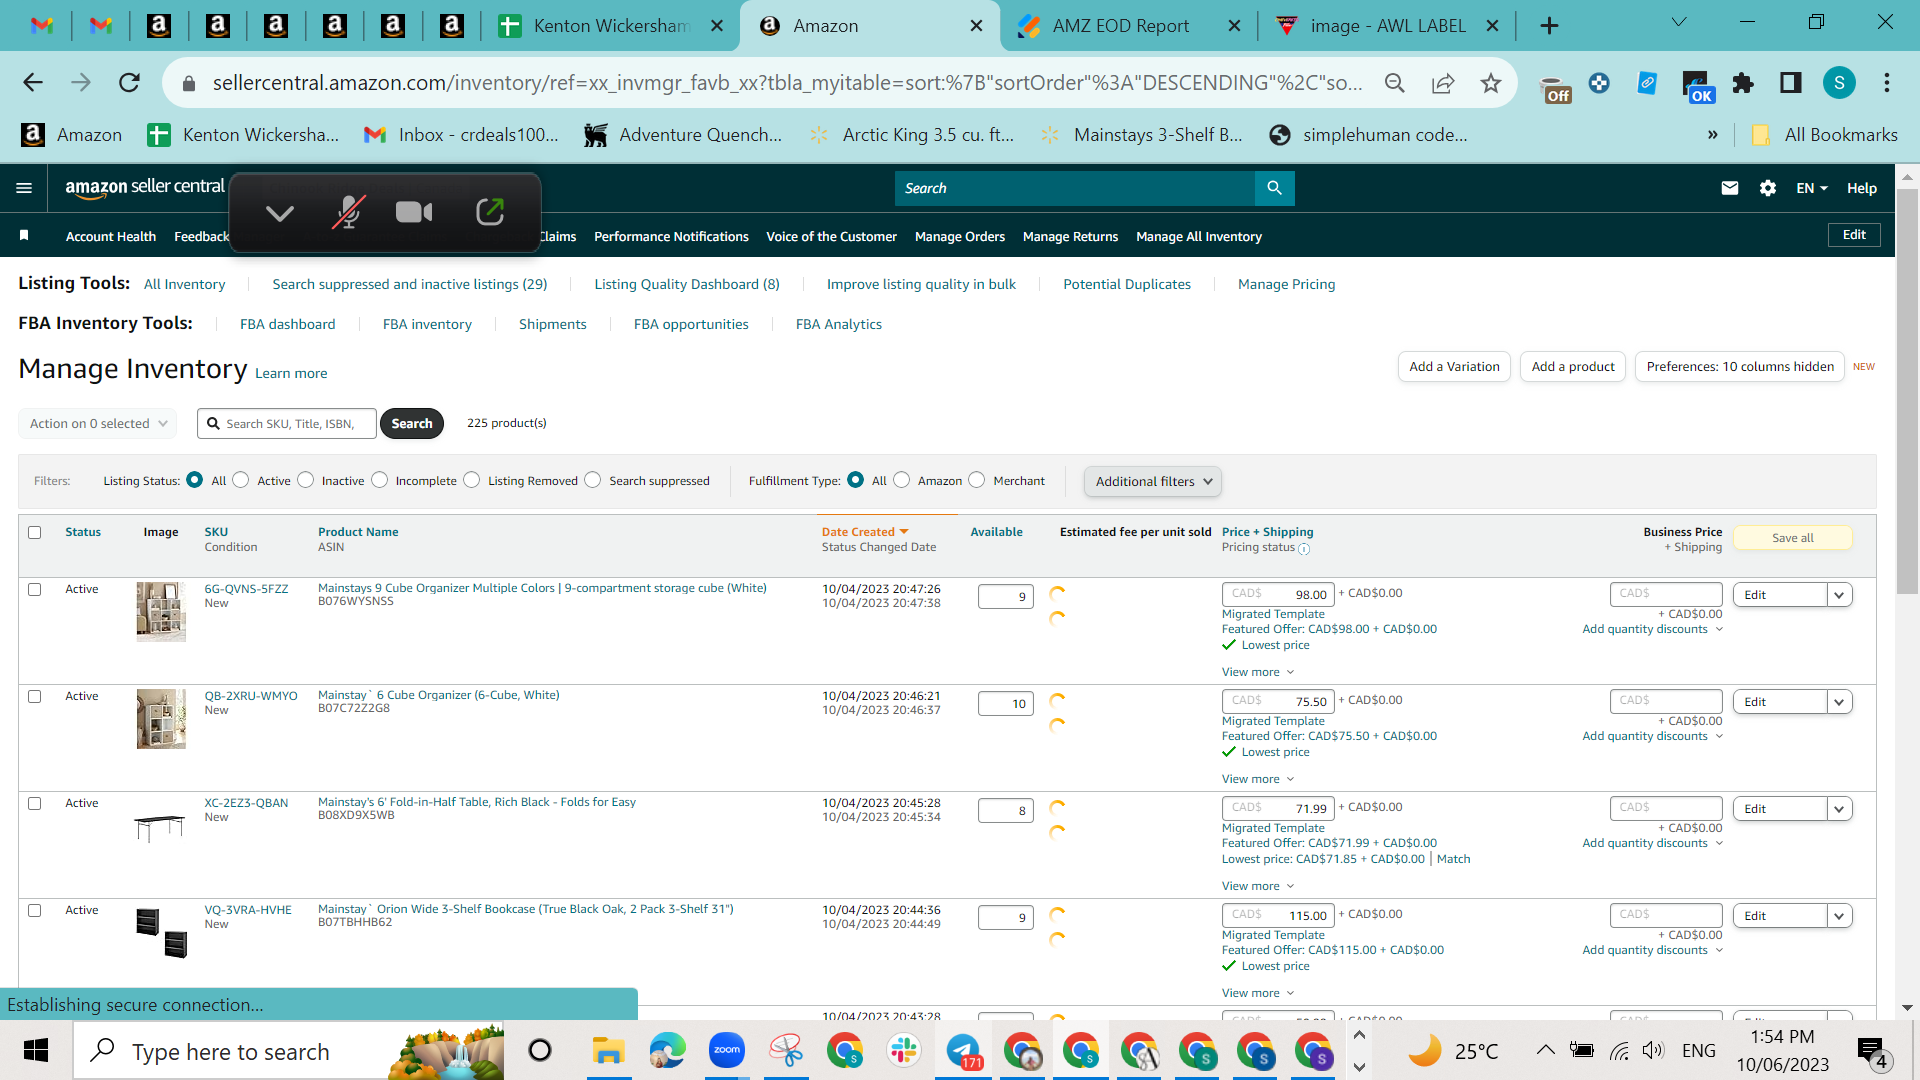Open the Chrome three-dot menu
This screenshot has height=1080, width=1920.
point(1887,83)
